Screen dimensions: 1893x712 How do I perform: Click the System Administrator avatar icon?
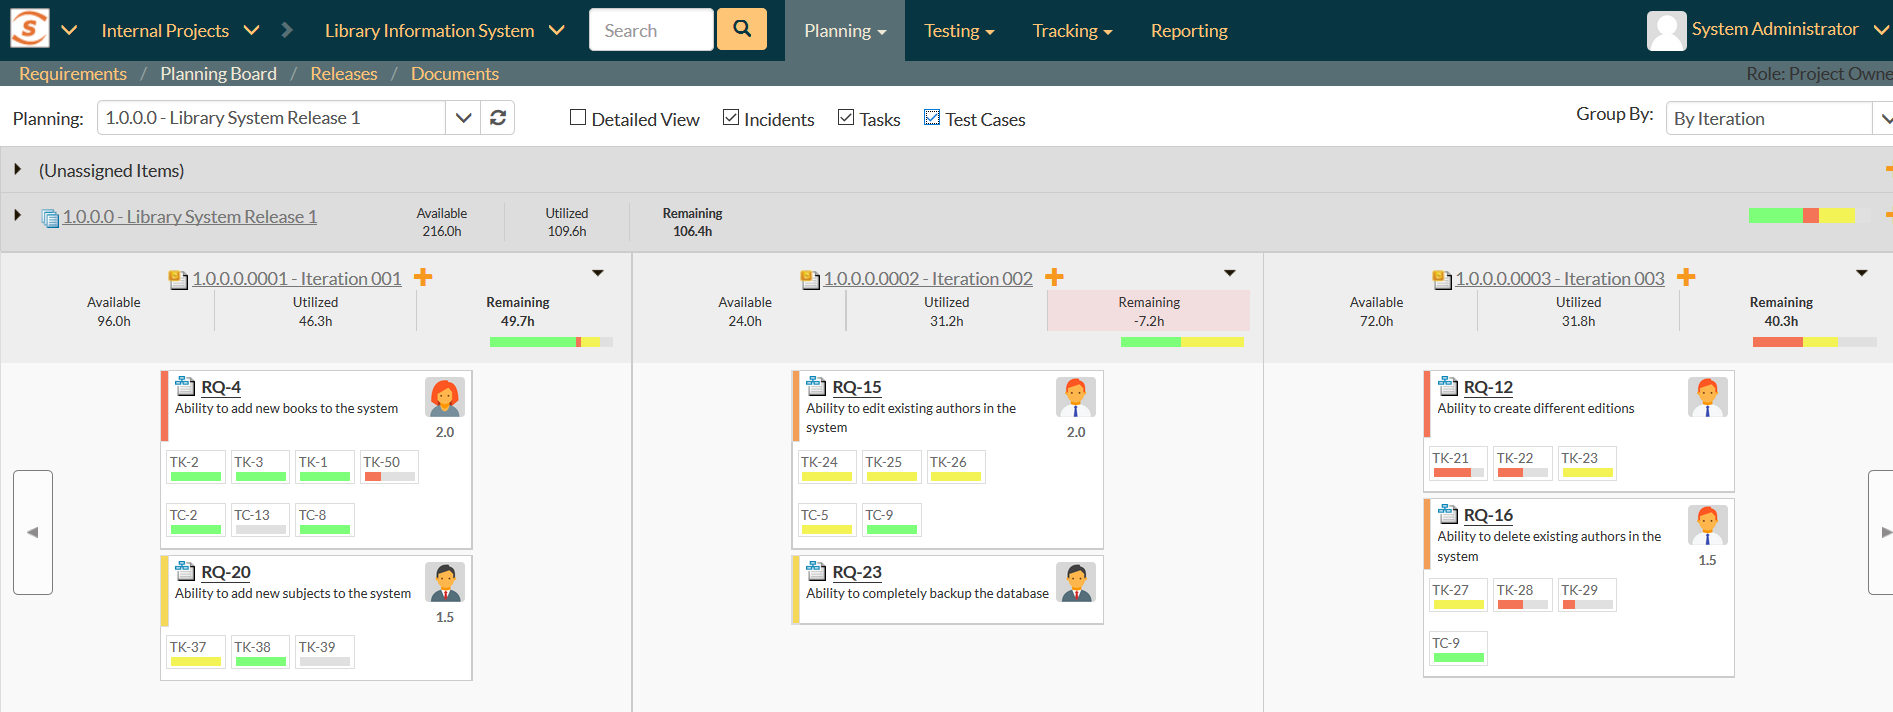coord(1666,30)
